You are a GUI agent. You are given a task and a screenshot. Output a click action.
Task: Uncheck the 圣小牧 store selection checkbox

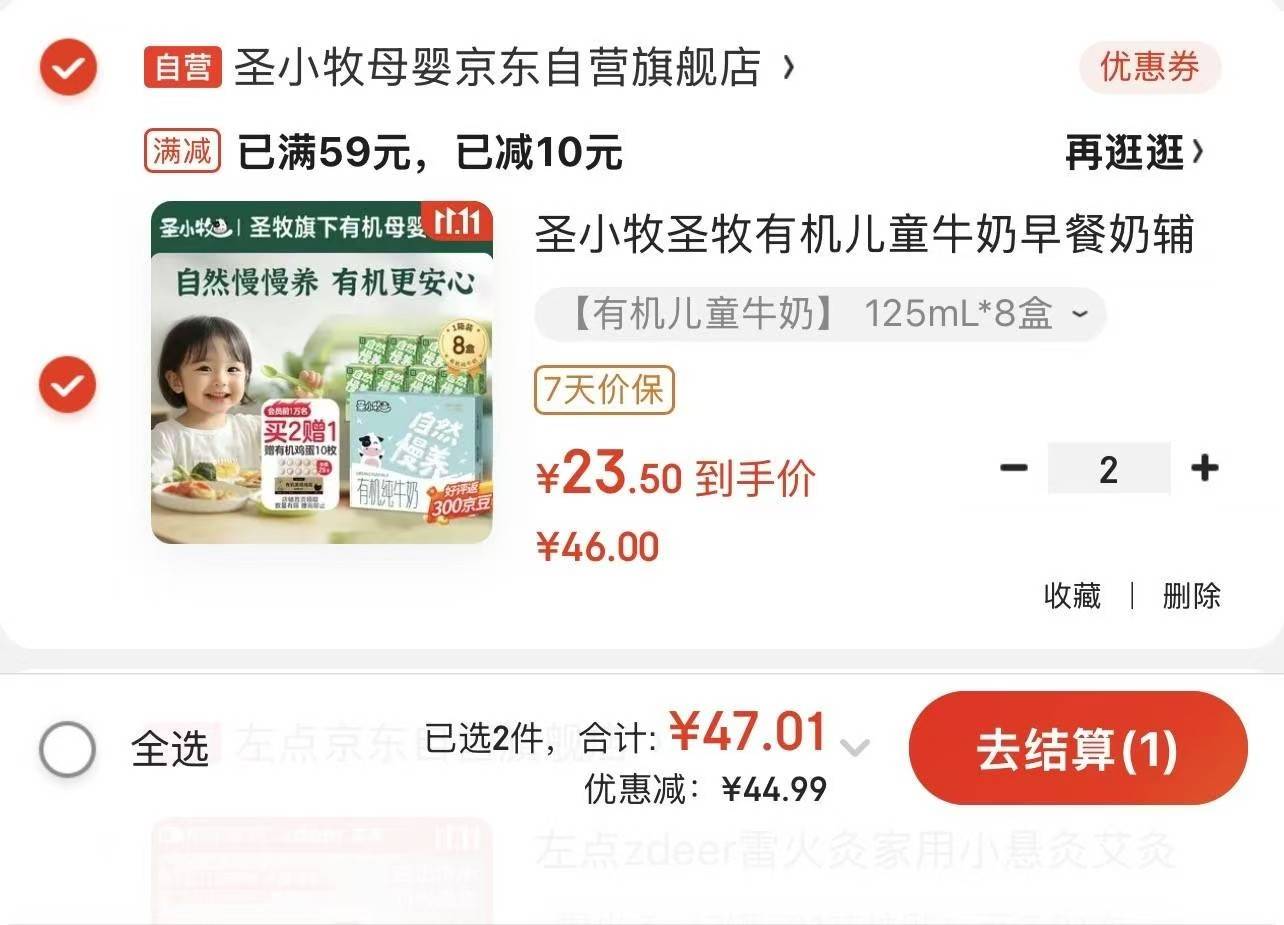tap(68, 68)
